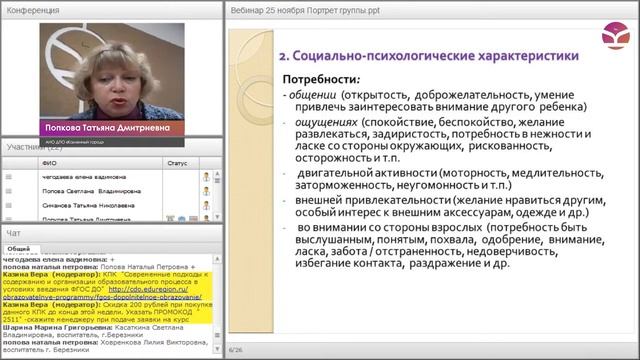Image resolution: width=640 pixels, height=360 pixels.
Task: Click the purple logo on the slide
Action: [x=616, y=36]
